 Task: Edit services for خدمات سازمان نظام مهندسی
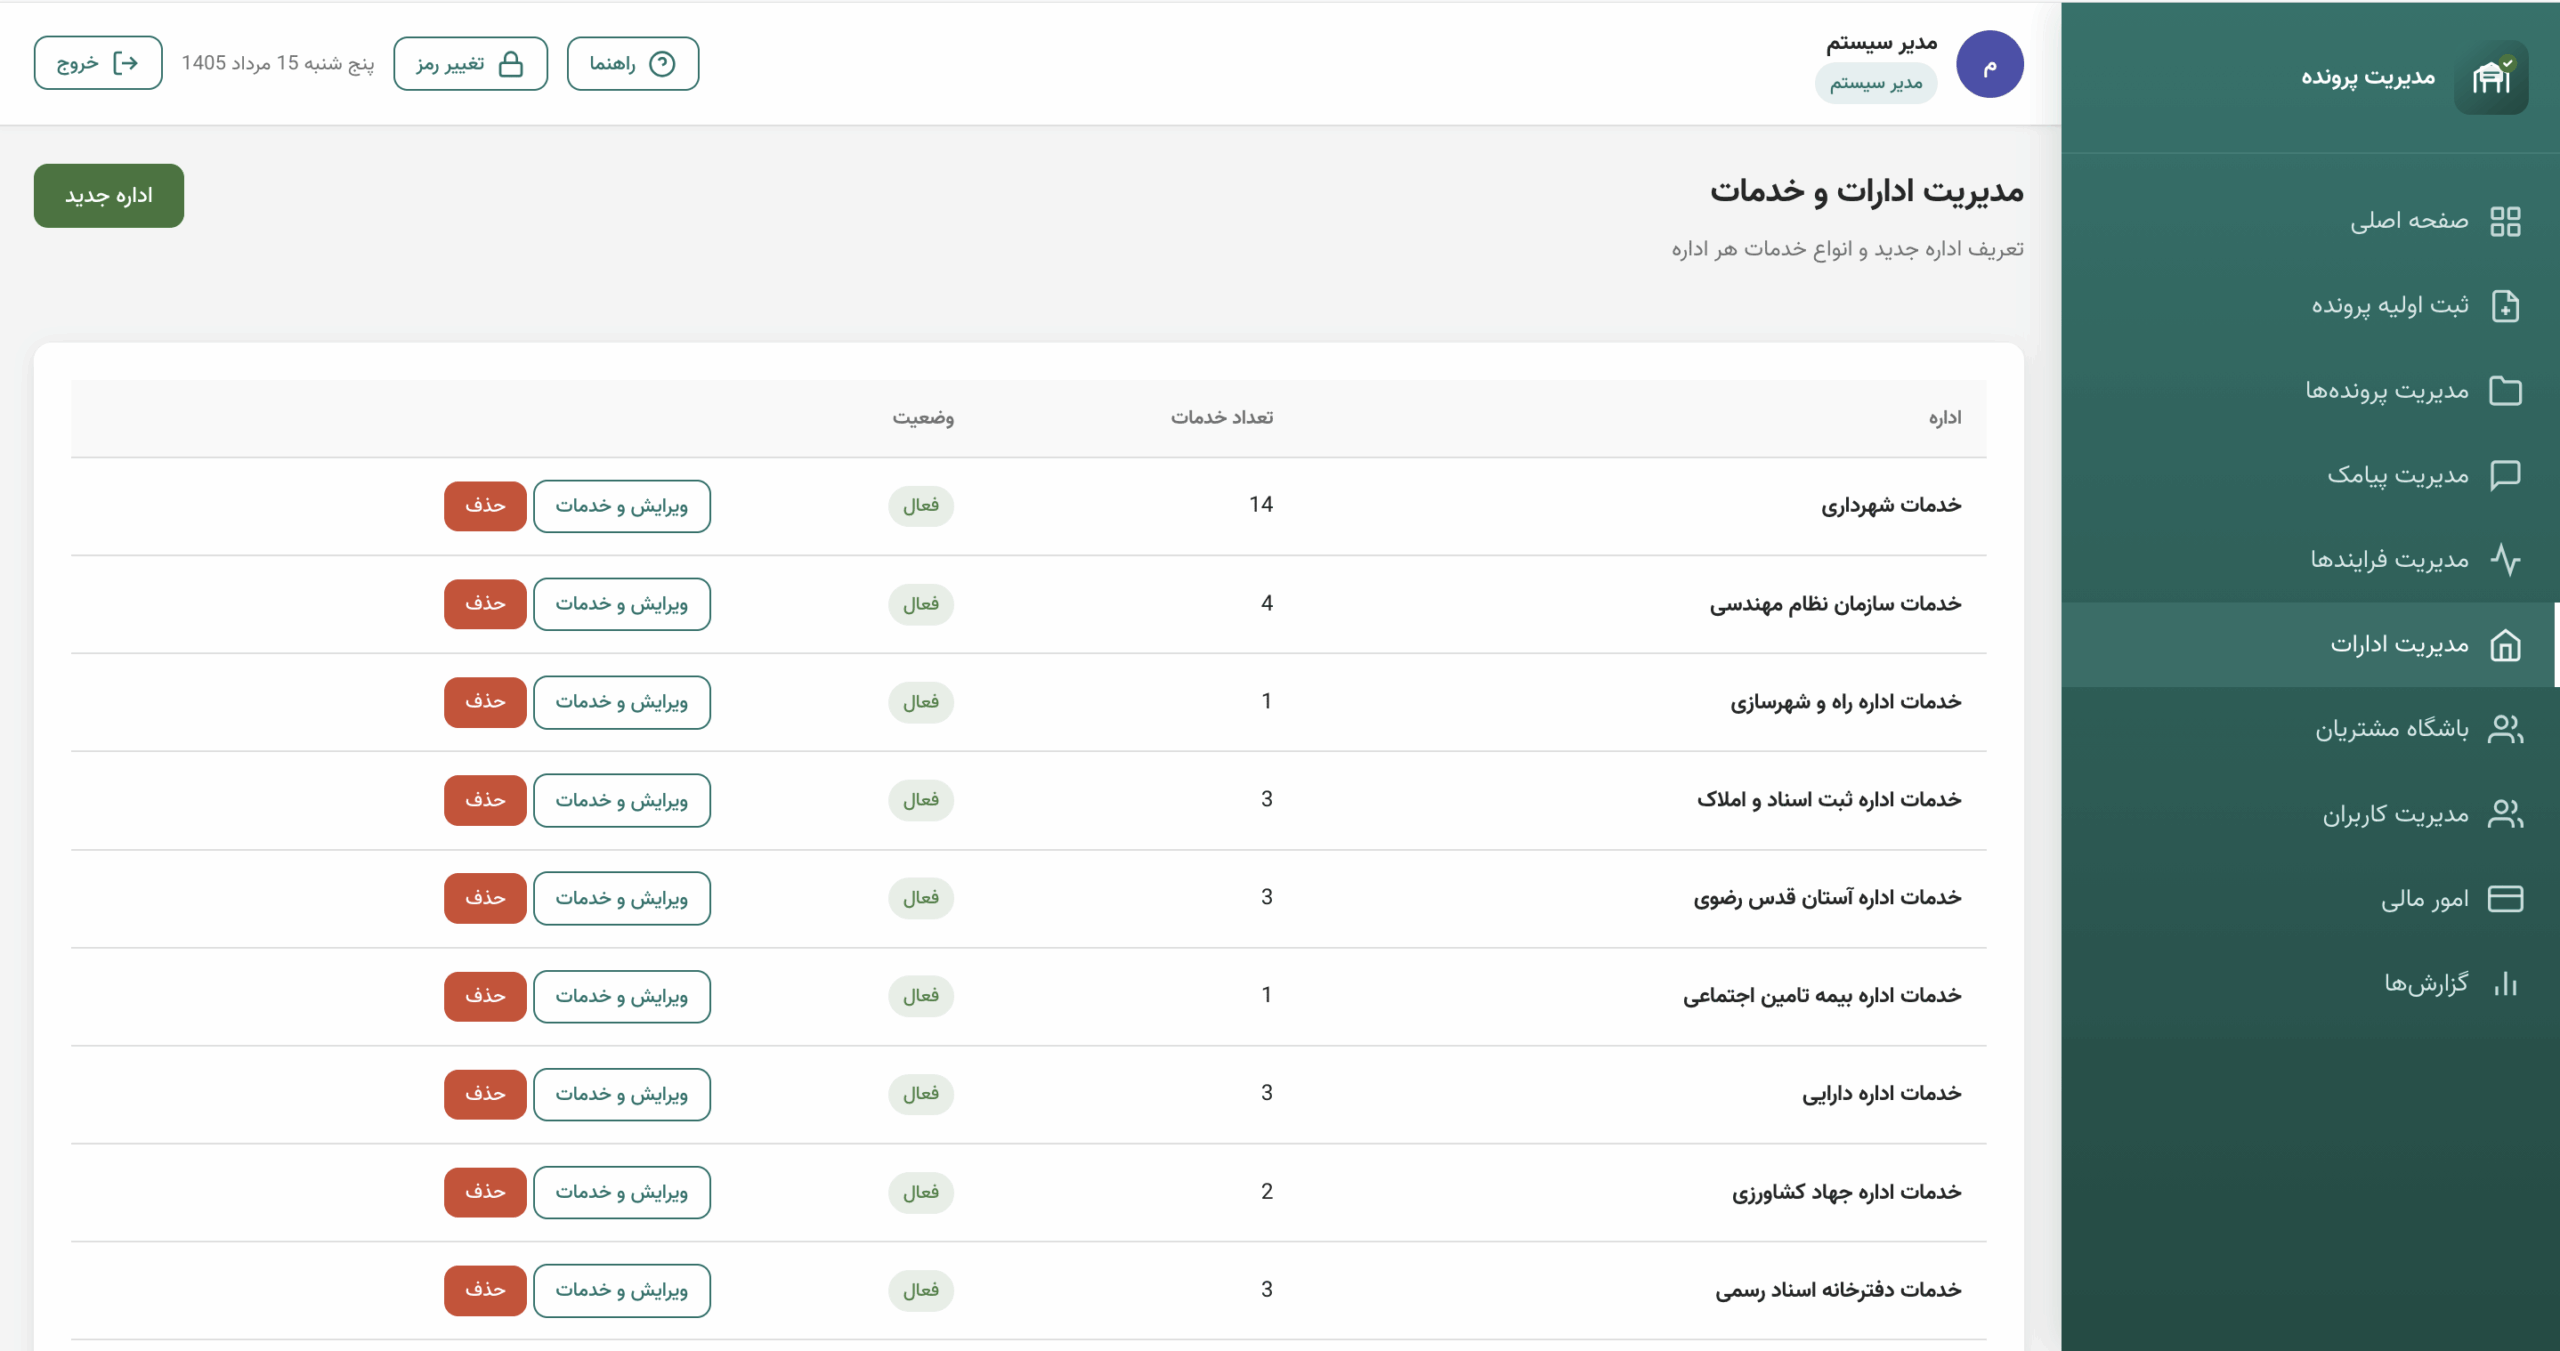pyautogui.click(x=622, y=604)
